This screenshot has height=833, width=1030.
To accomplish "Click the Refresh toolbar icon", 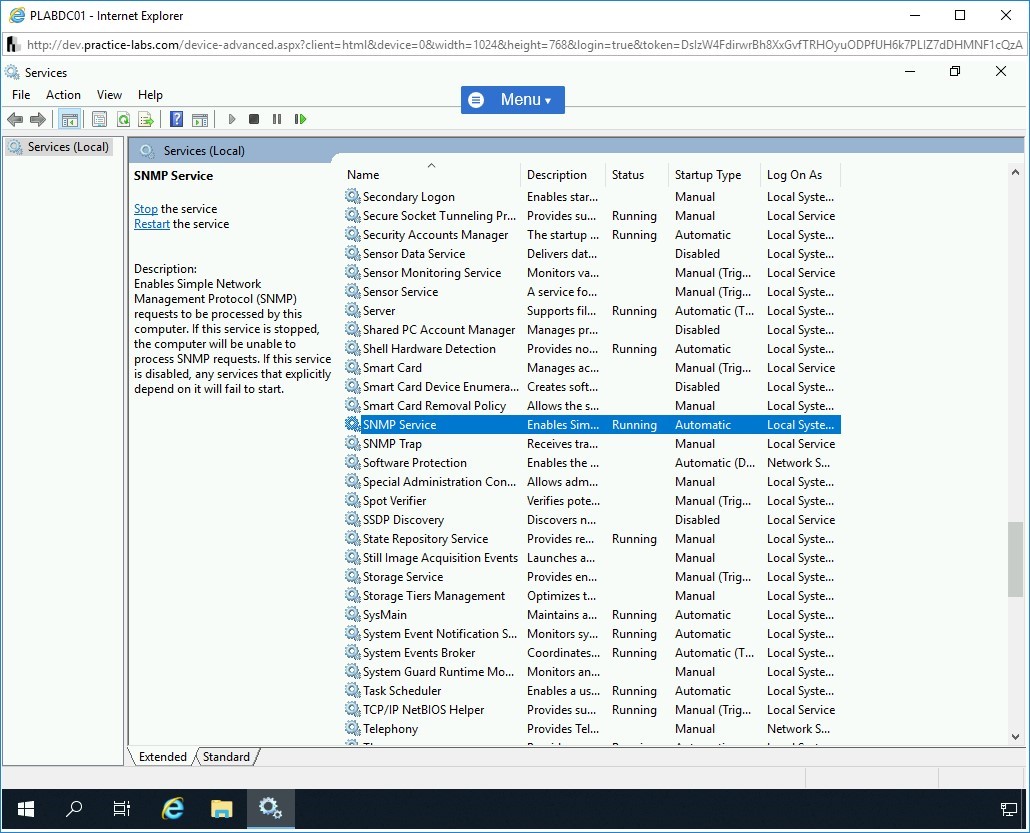I will pos(123,120).
